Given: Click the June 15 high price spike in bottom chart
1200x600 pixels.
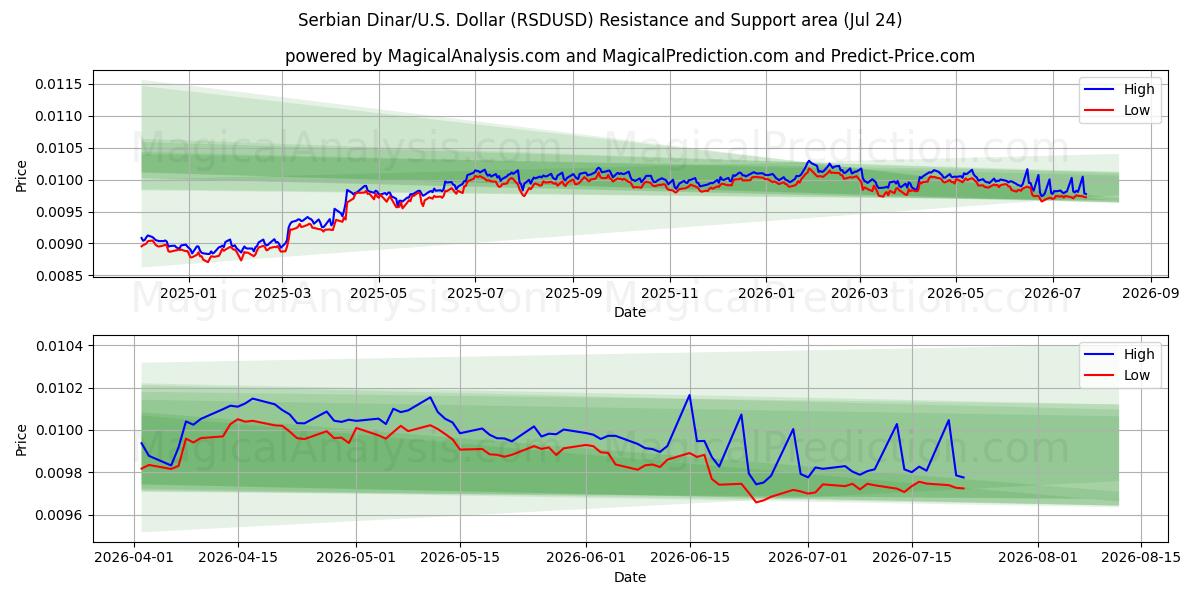Looking at the screenshot, I should click(x=689, y=395).
